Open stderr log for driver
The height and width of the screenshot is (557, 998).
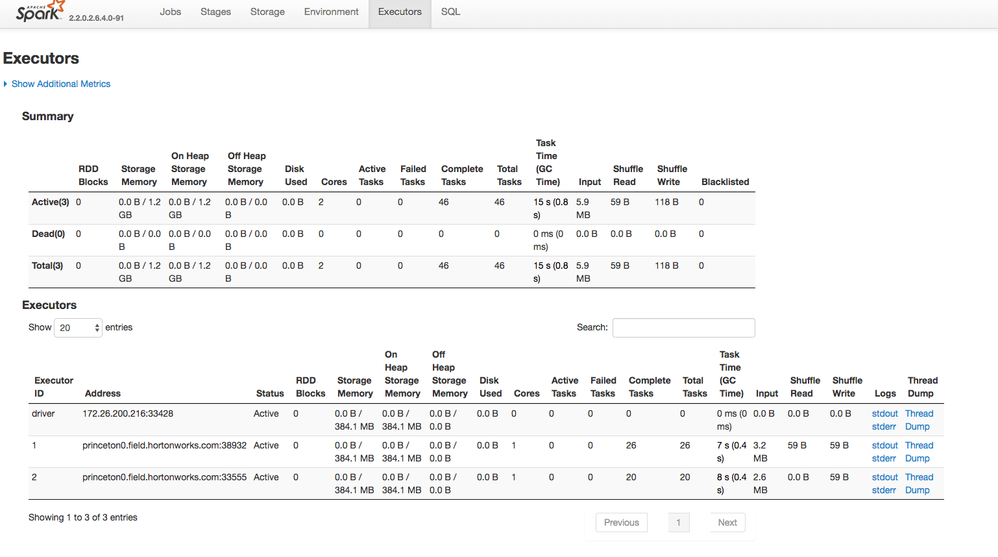click(x=884, y=426)
